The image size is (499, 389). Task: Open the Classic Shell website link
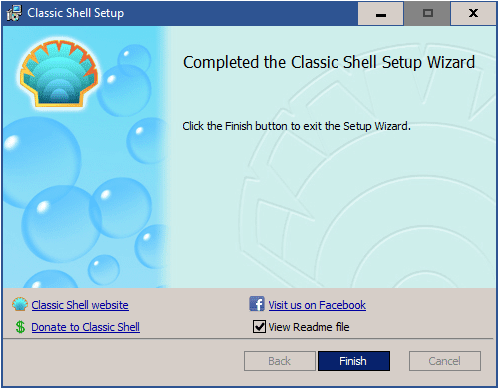pyautogui.click(x=80, y=305)
